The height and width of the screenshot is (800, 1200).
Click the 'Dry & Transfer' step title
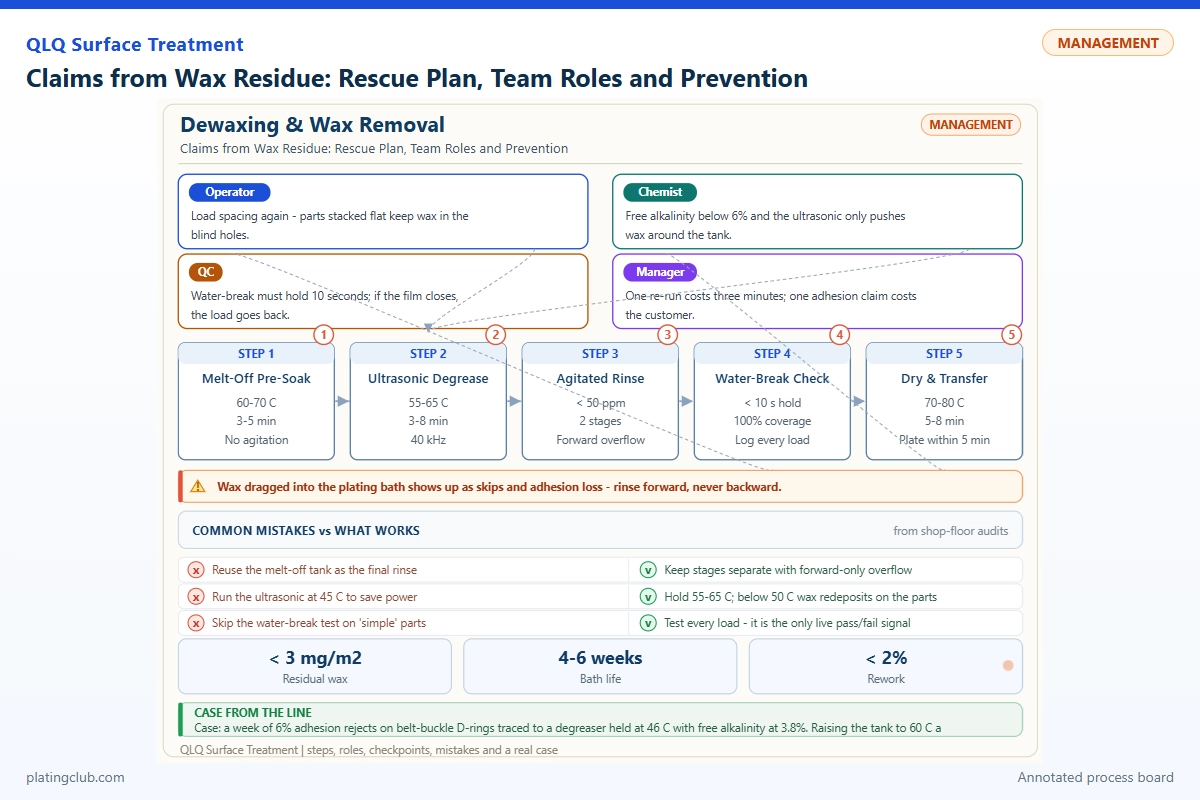click(x=944, y=379)
